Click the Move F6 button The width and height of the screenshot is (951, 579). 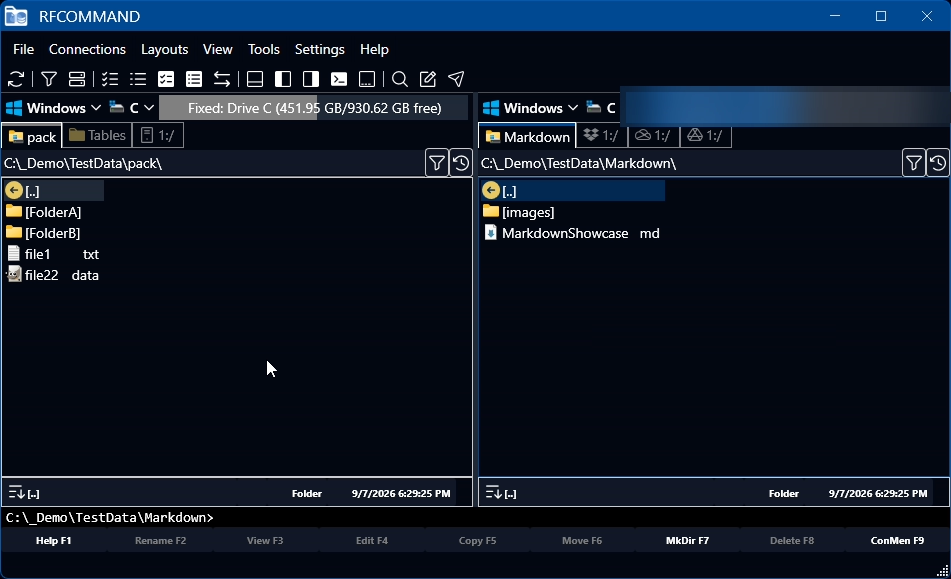(x=582, y=540)
